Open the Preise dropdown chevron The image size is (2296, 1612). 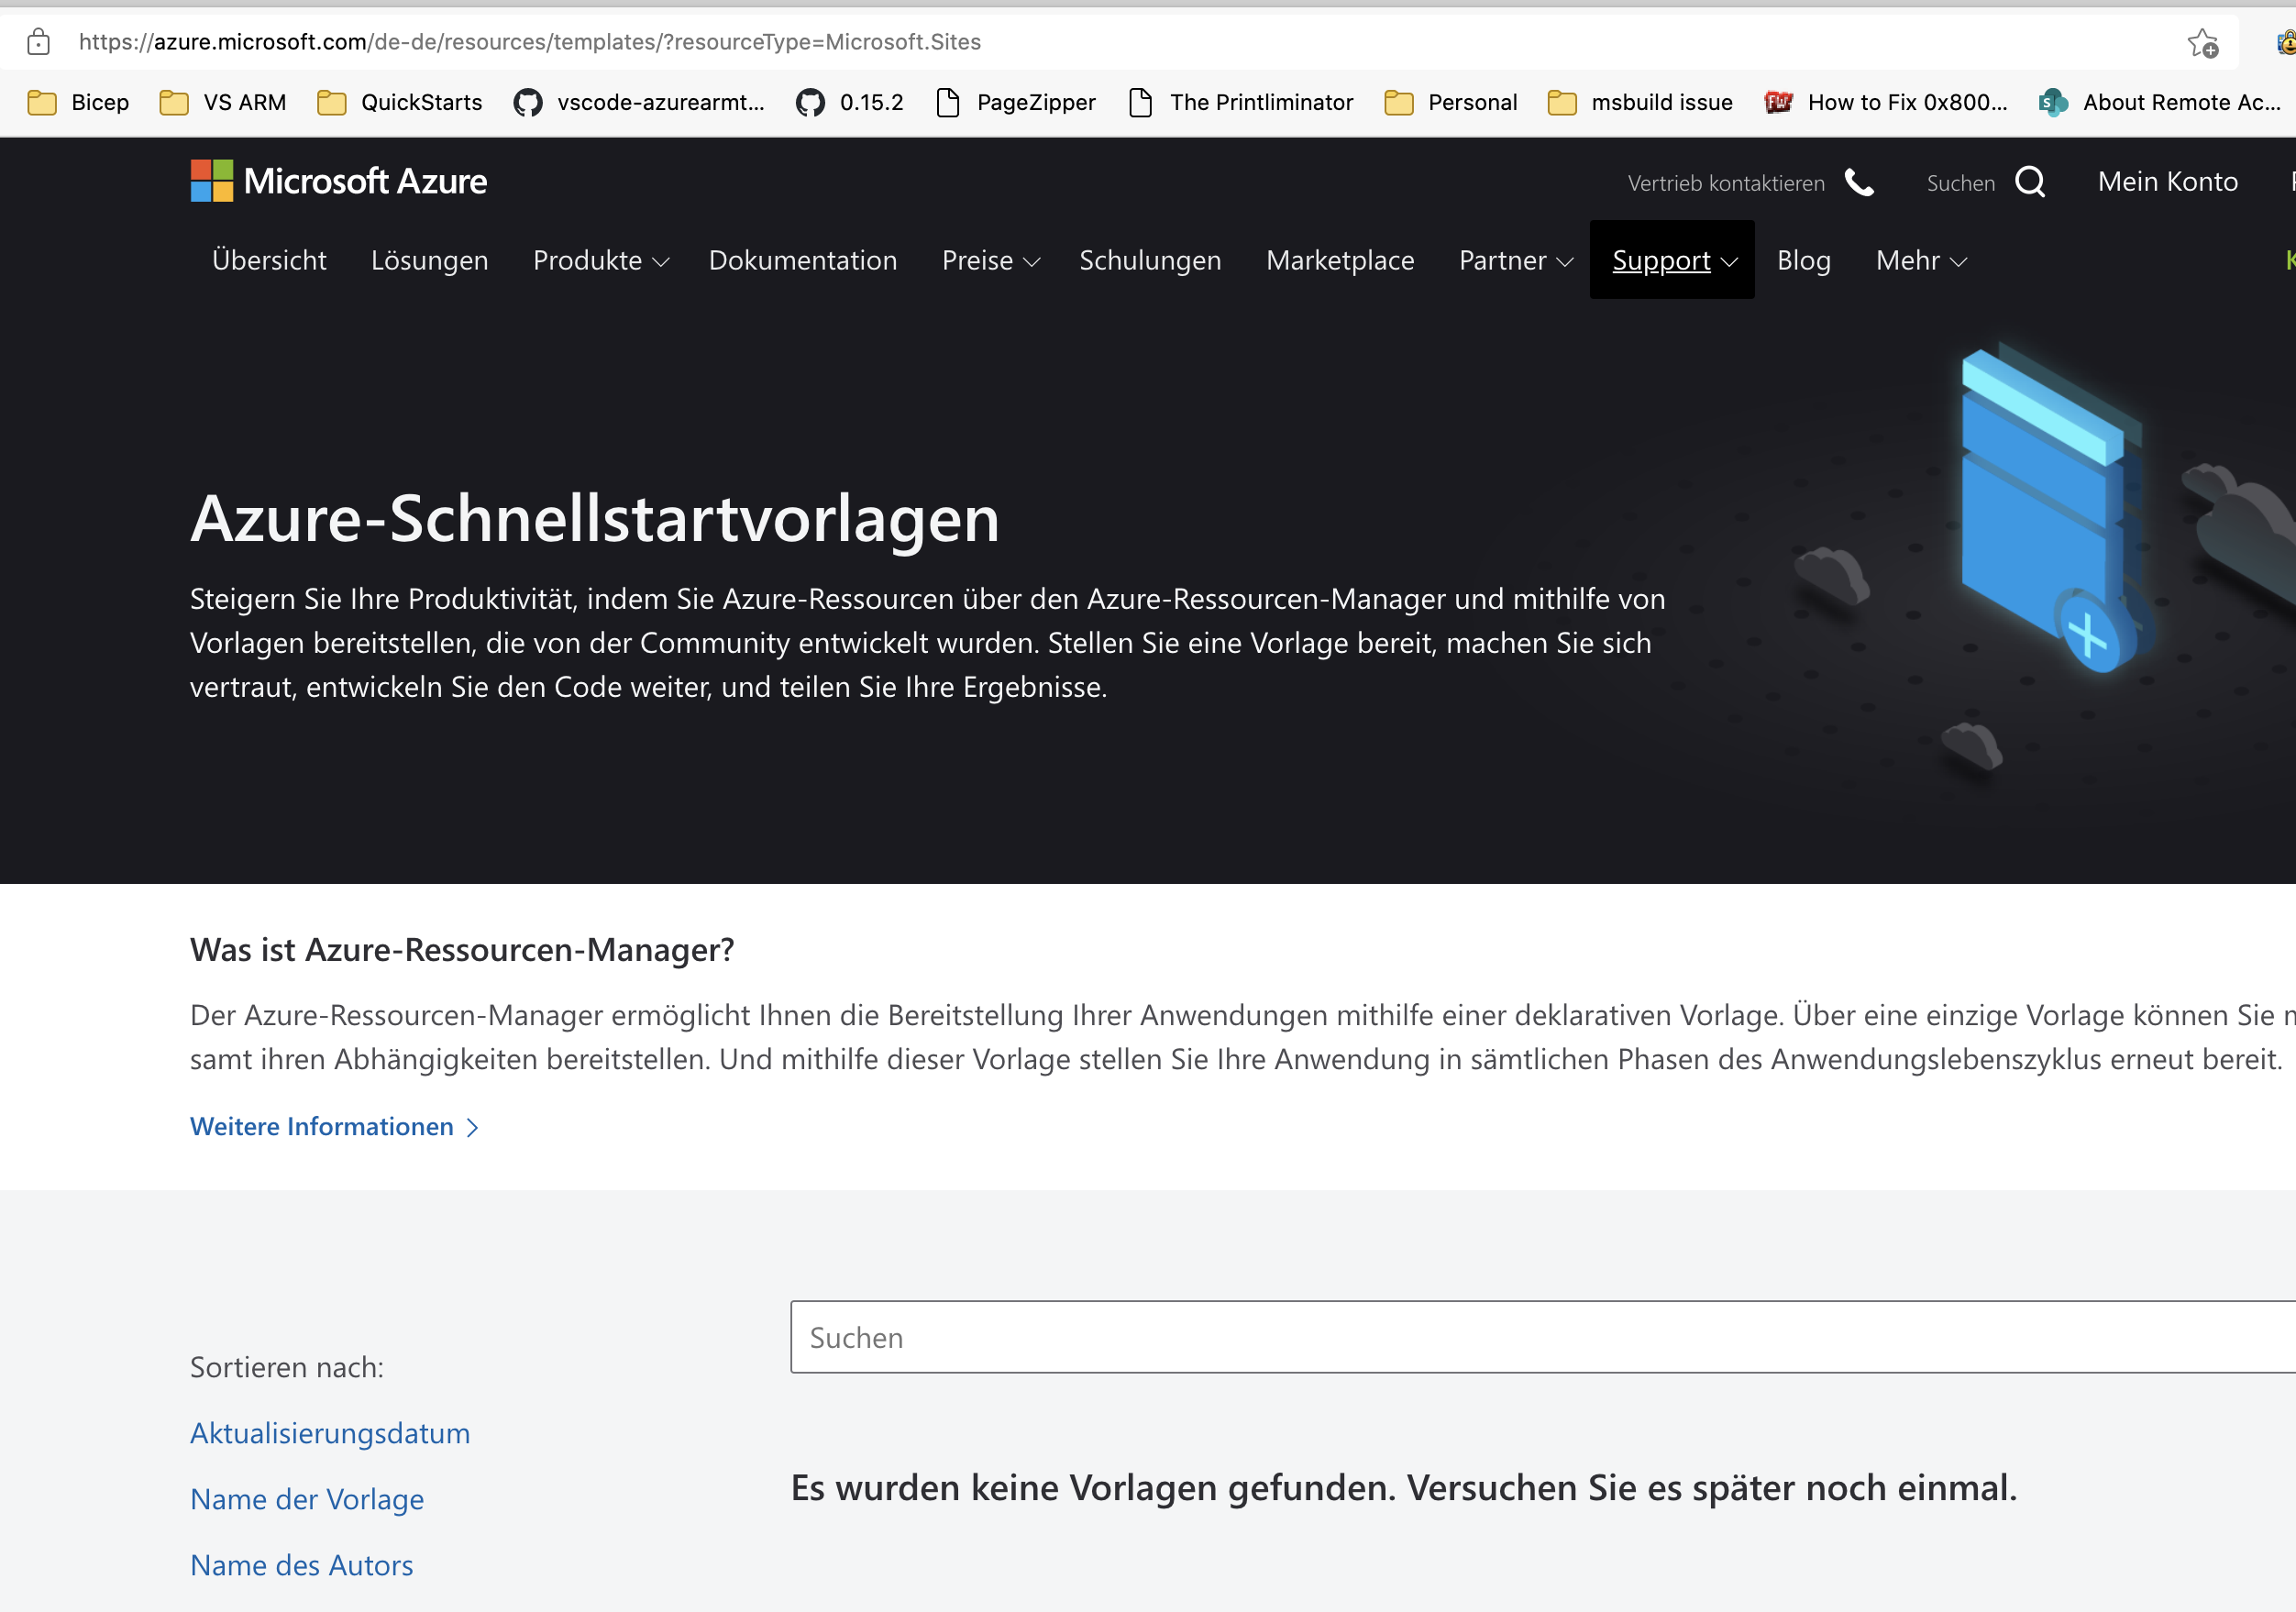coord(1033,262)
